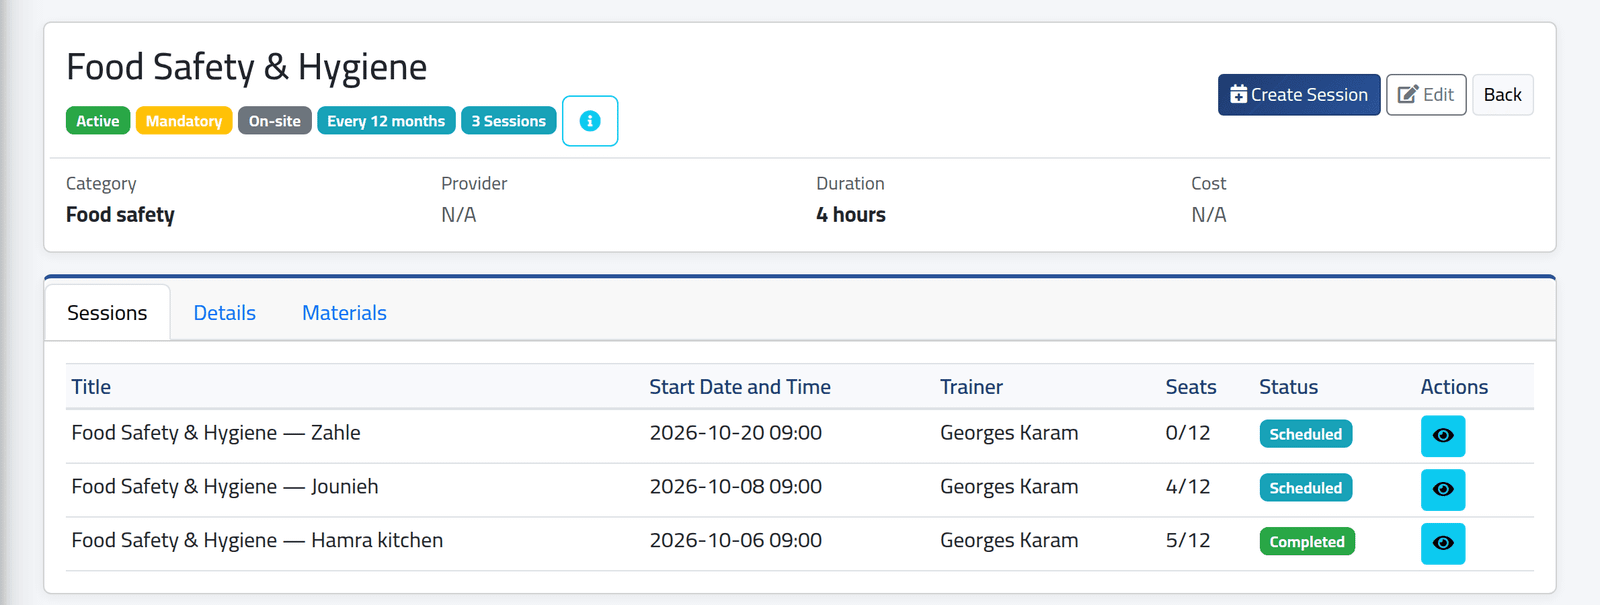Click the Start Date and Time header
1600x605 pixels.
click(x=740, y=387)
